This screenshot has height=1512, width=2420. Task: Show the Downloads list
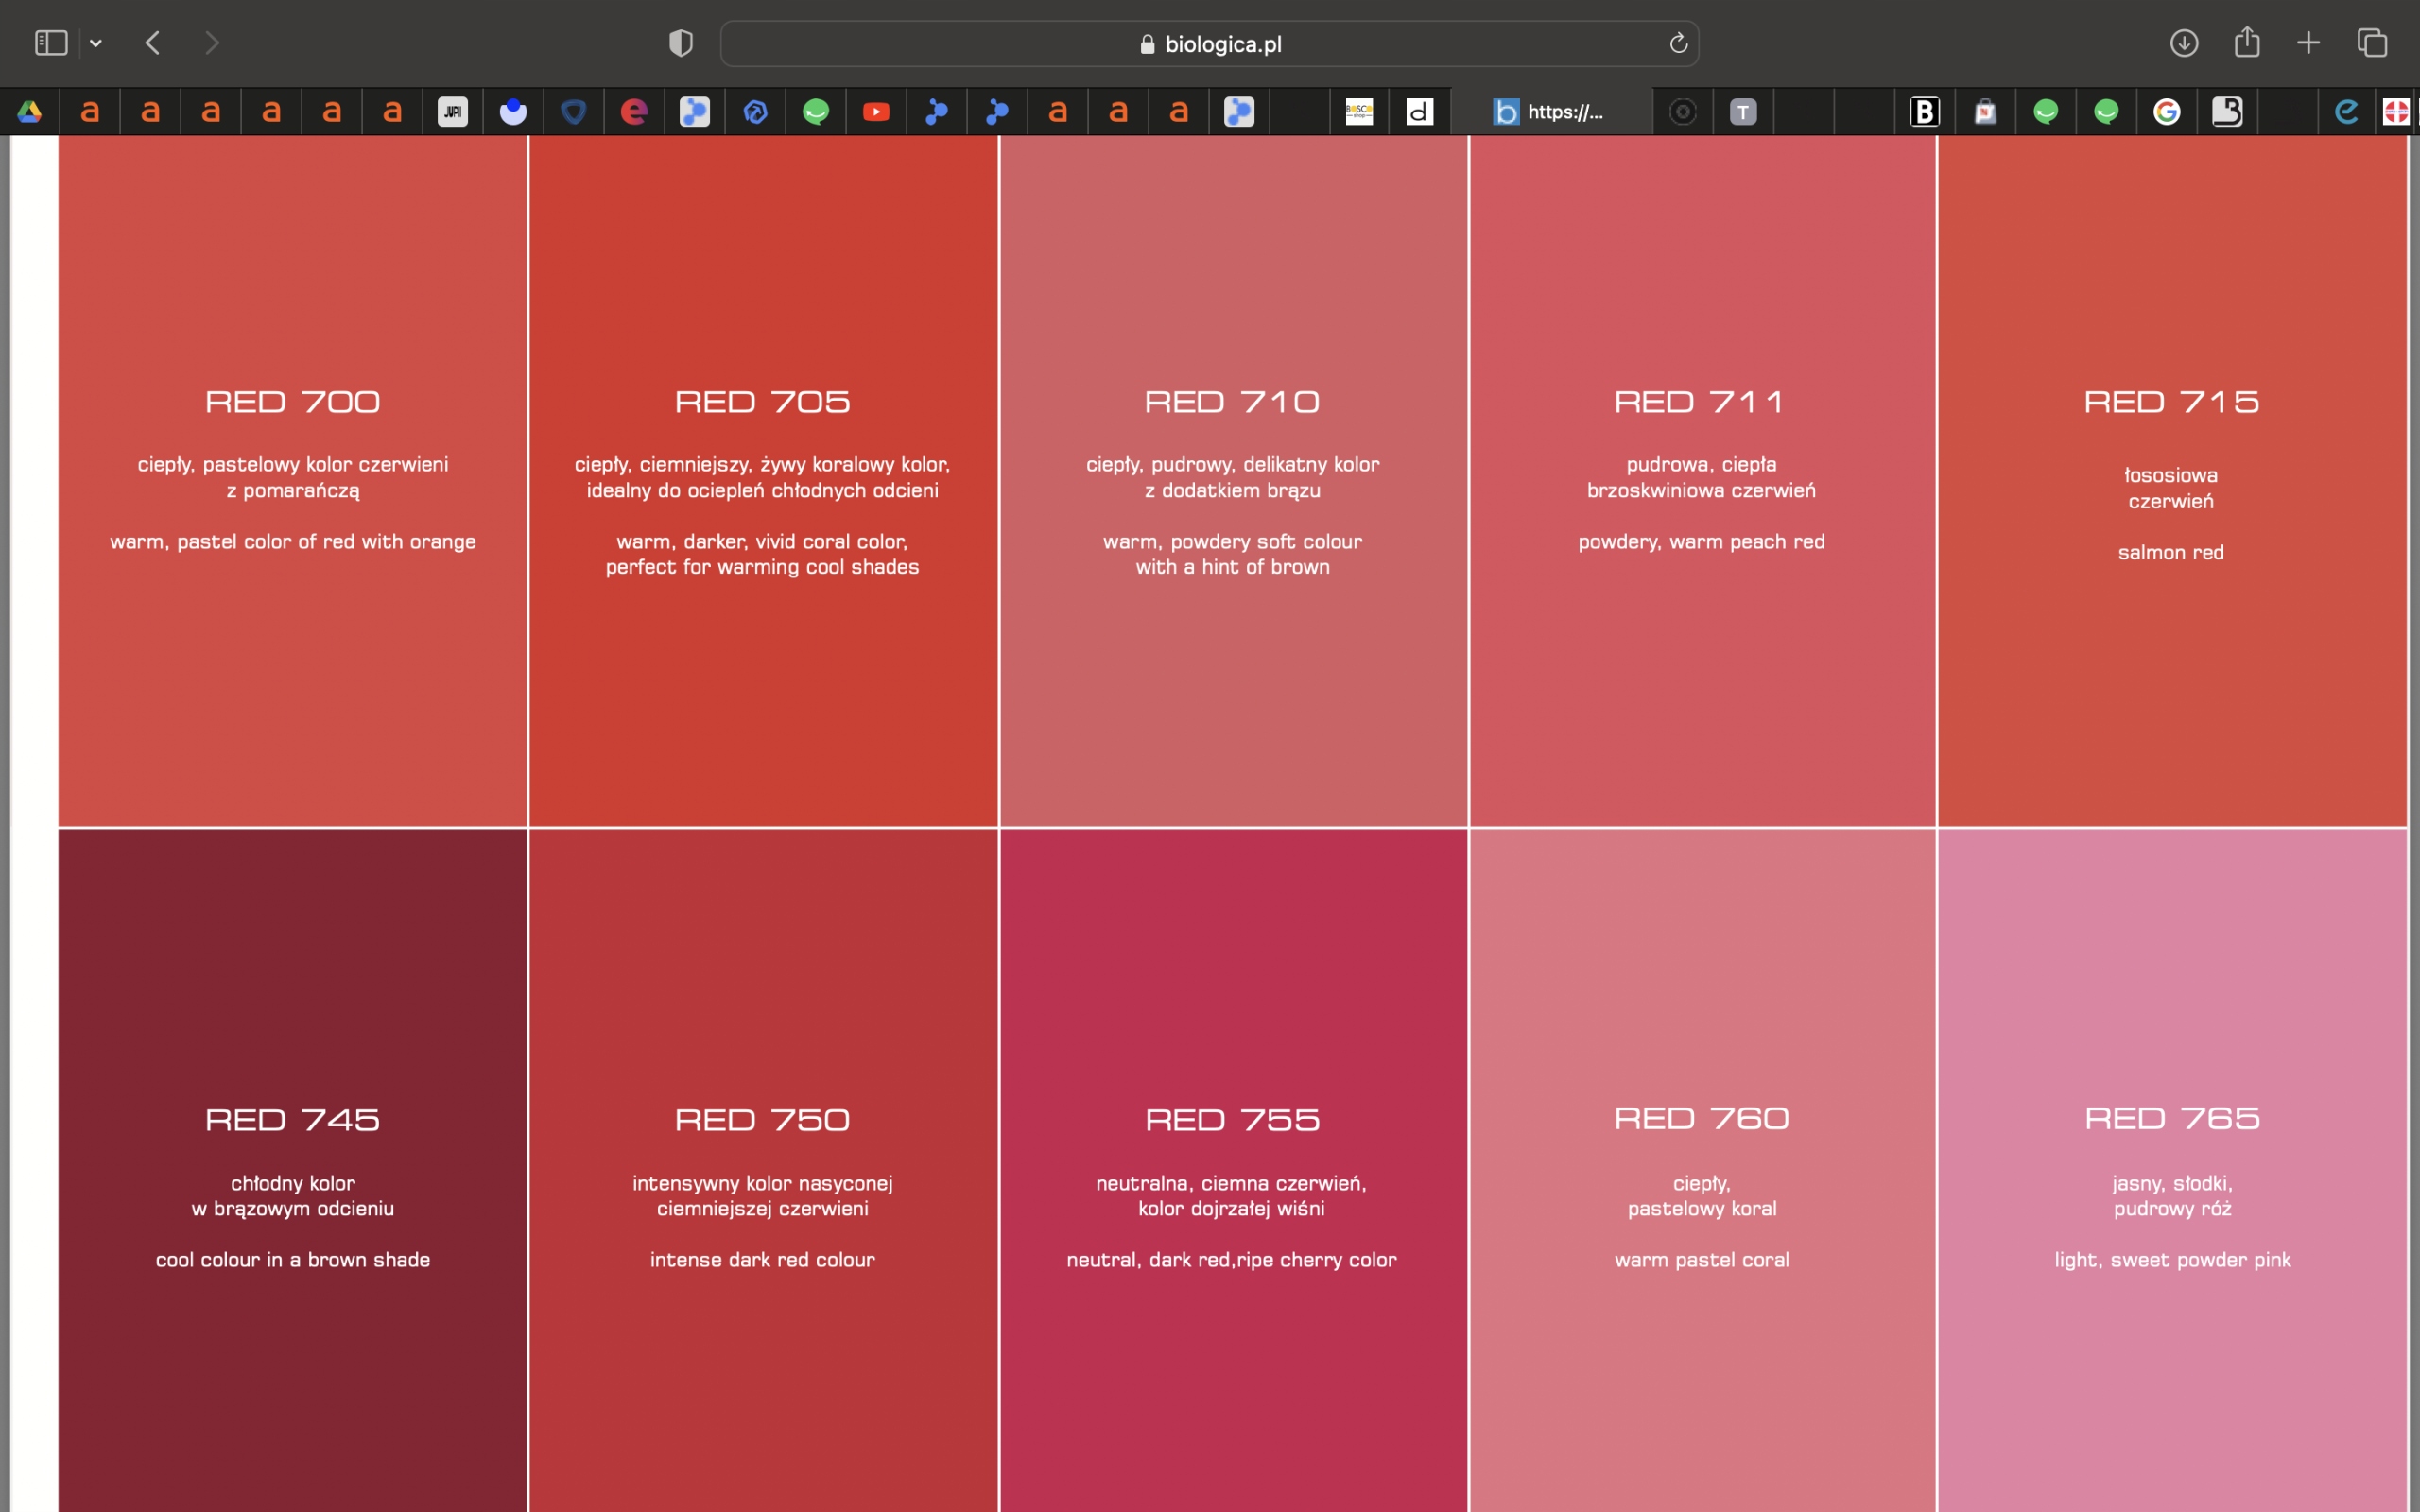click(x=2183, y=43)
